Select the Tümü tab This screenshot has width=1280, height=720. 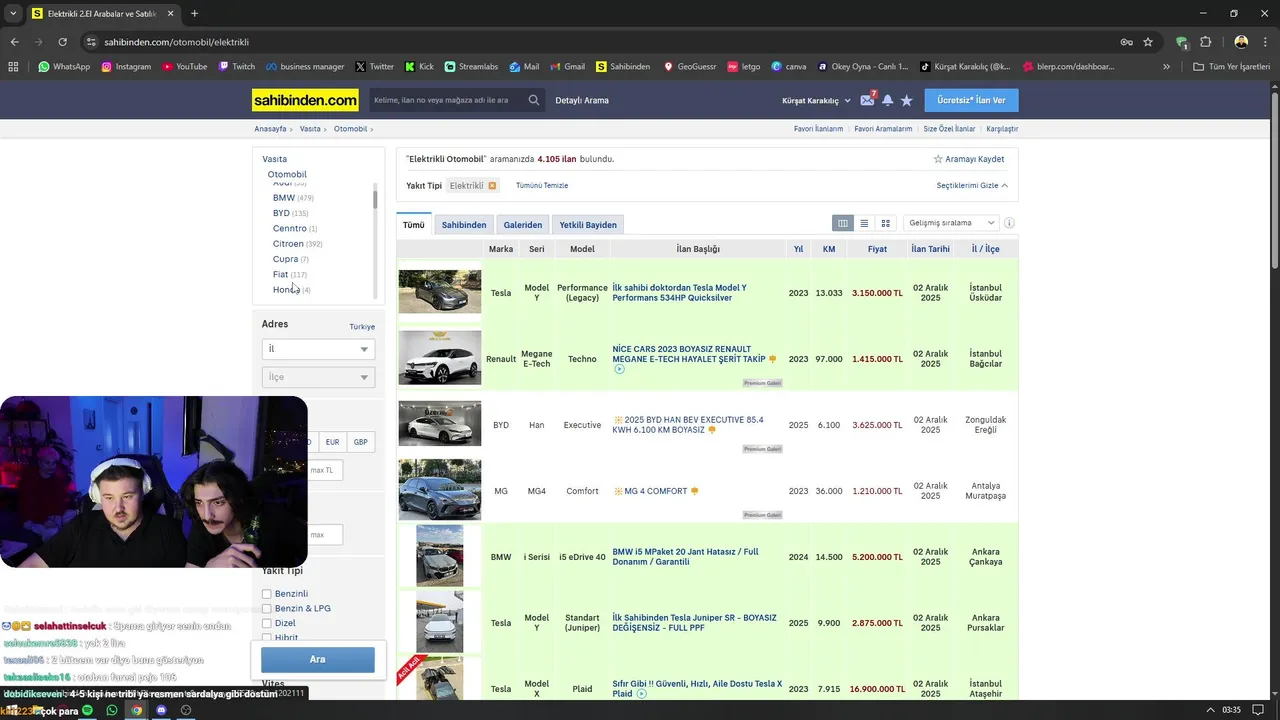point(414,225)
